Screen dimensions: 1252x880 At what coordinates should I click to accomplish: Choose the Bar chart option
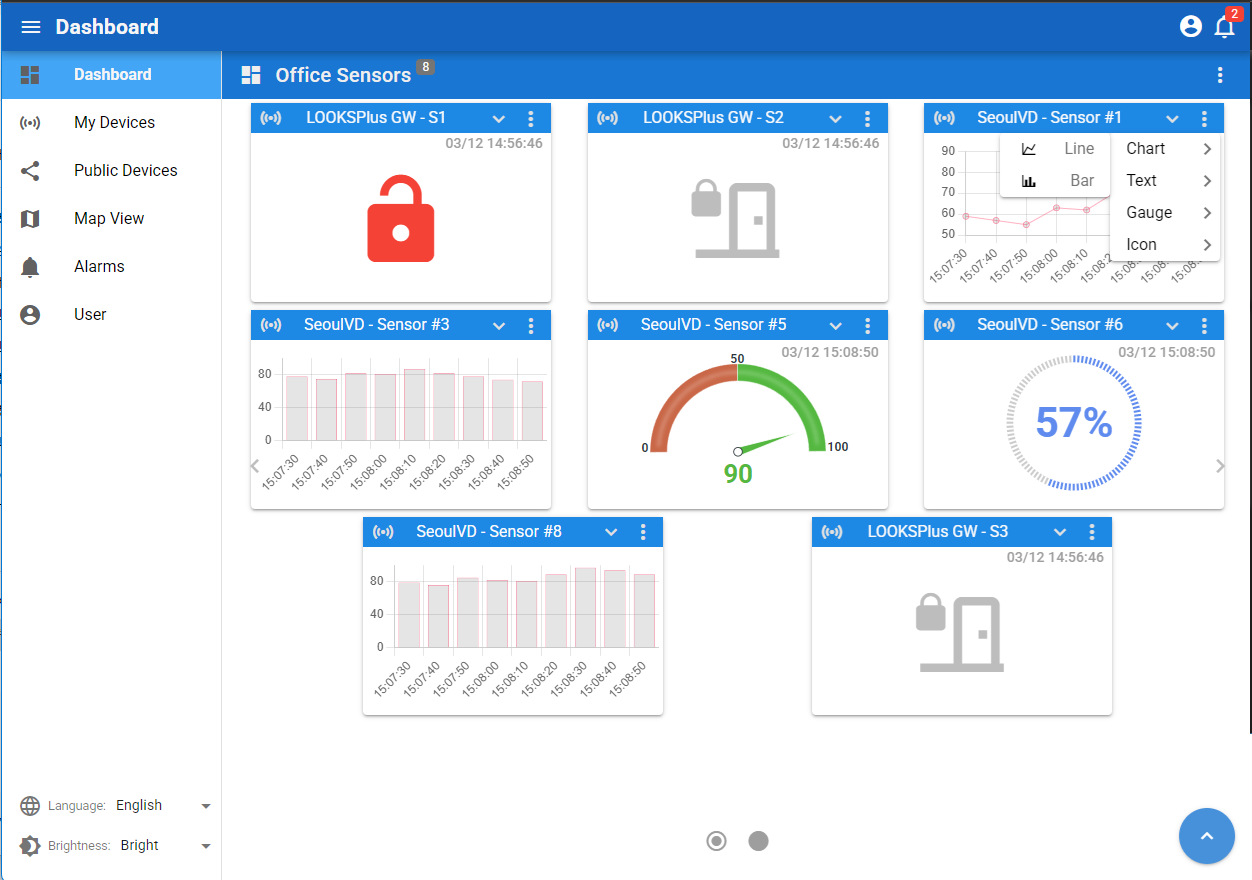coord(1055,181)
